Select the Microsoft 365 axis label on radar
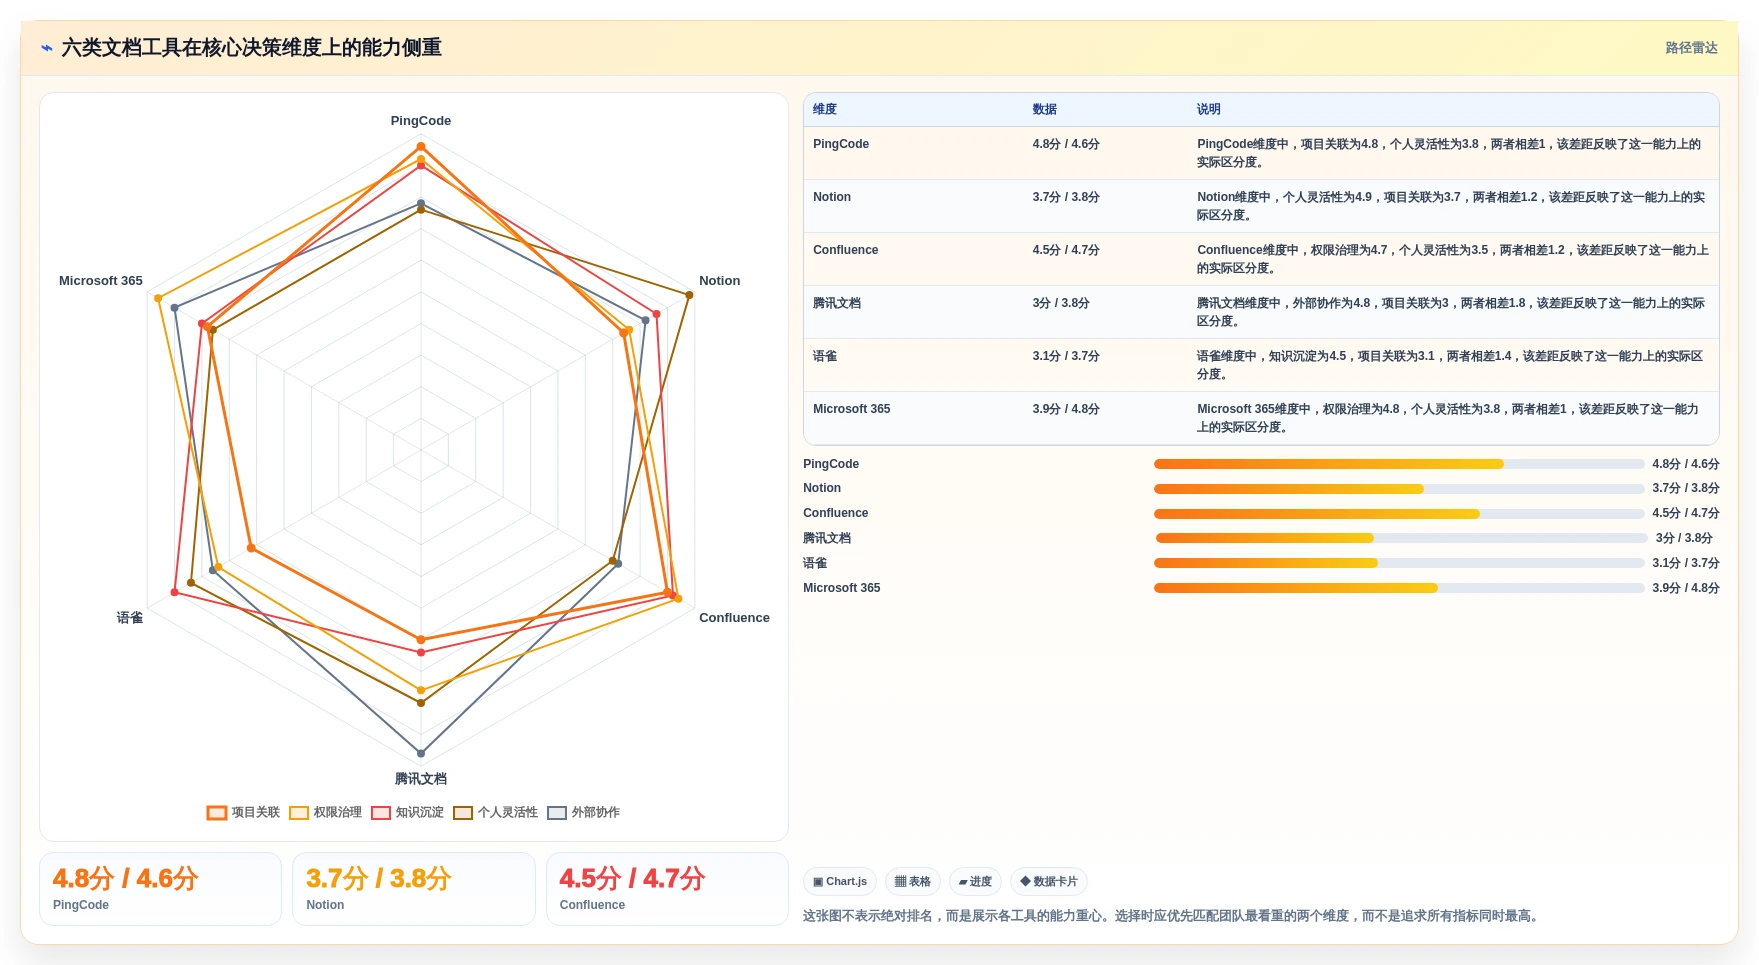Image resolution: width=1759 pixels, height=965 pixels. (101, 280)
